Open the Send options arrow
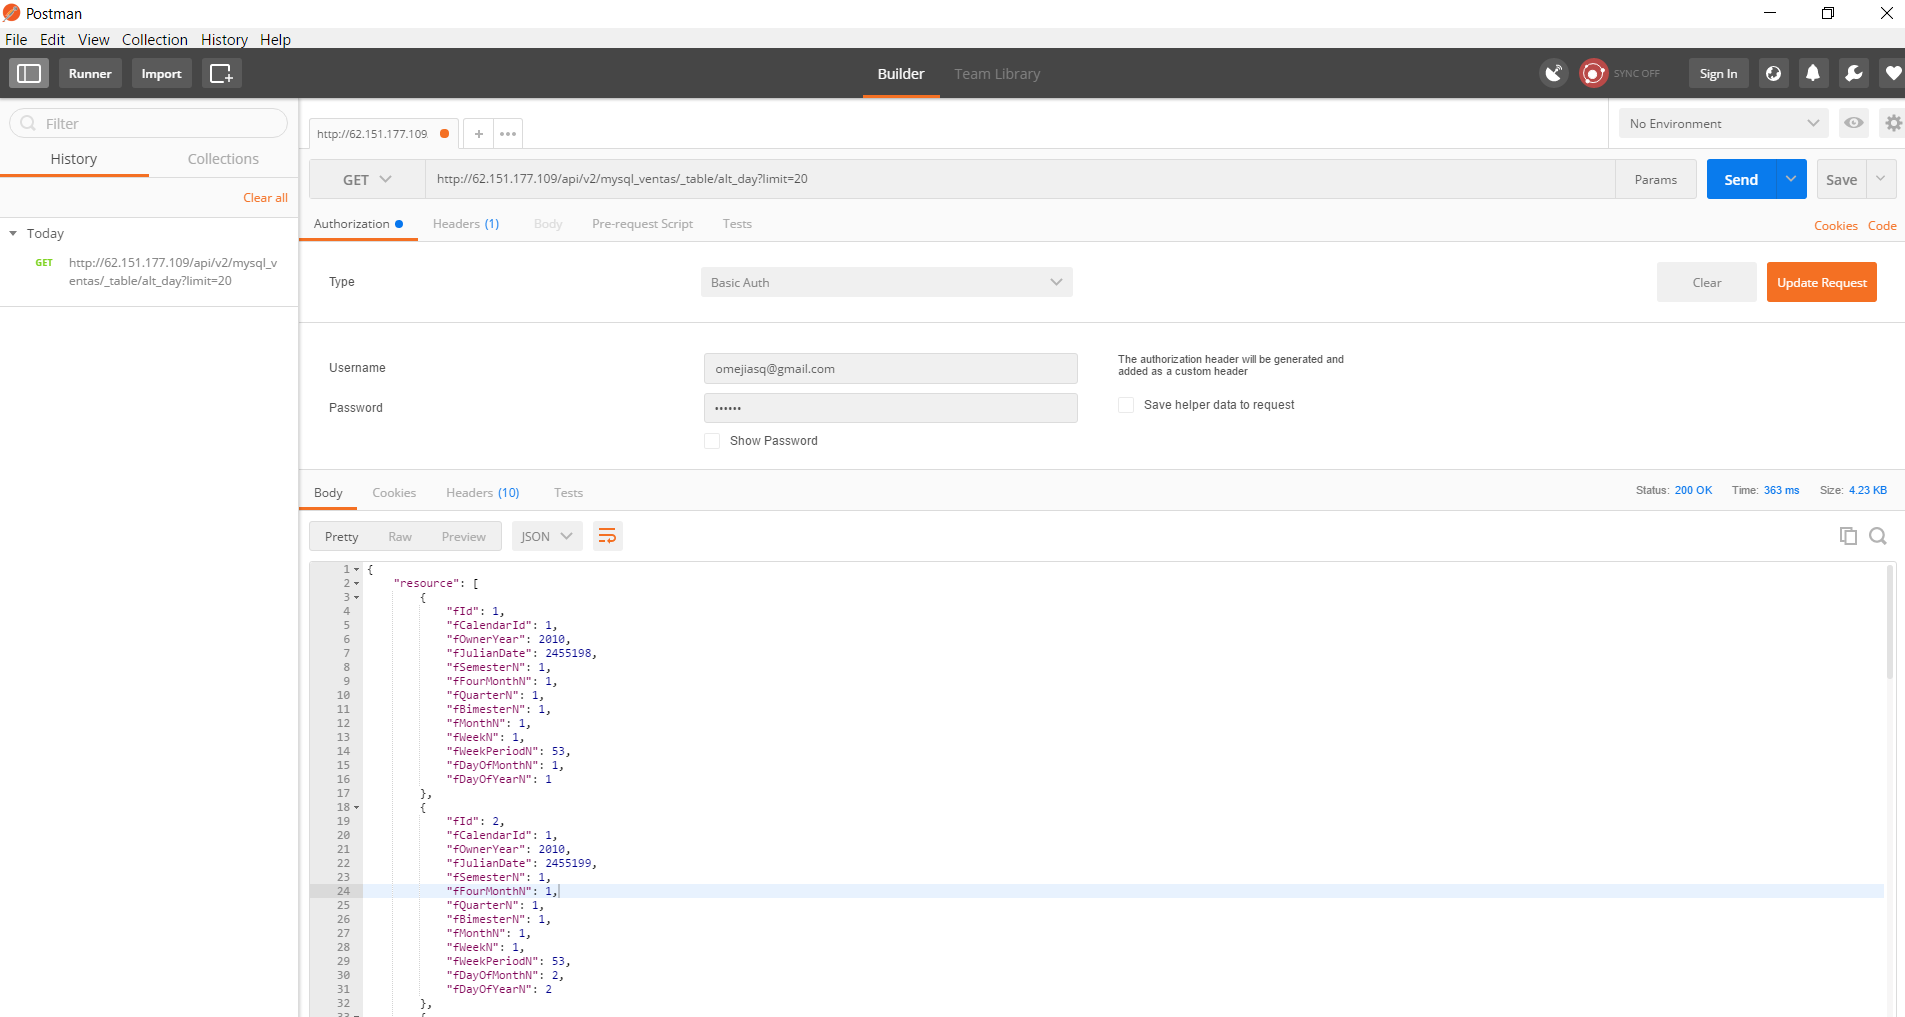 [x=1791, y=179]
